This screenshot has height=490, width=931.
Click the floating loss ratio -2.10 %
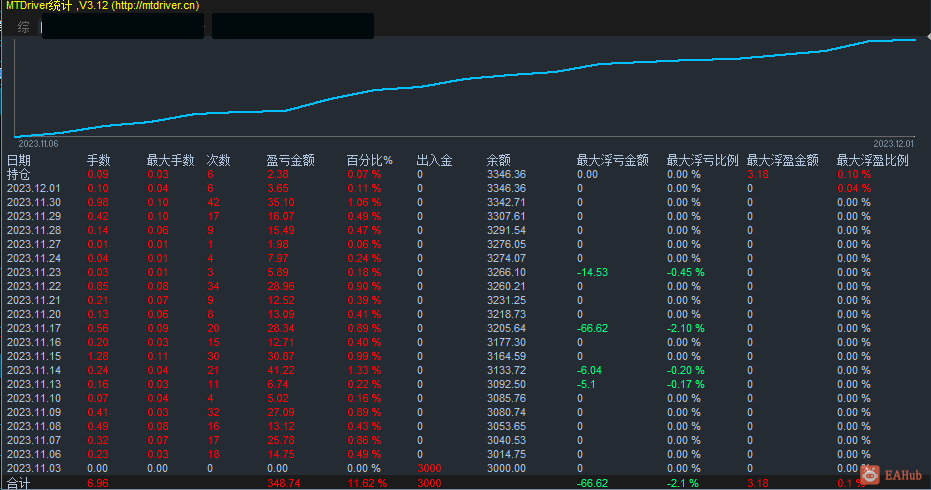[x=686, y=328]
